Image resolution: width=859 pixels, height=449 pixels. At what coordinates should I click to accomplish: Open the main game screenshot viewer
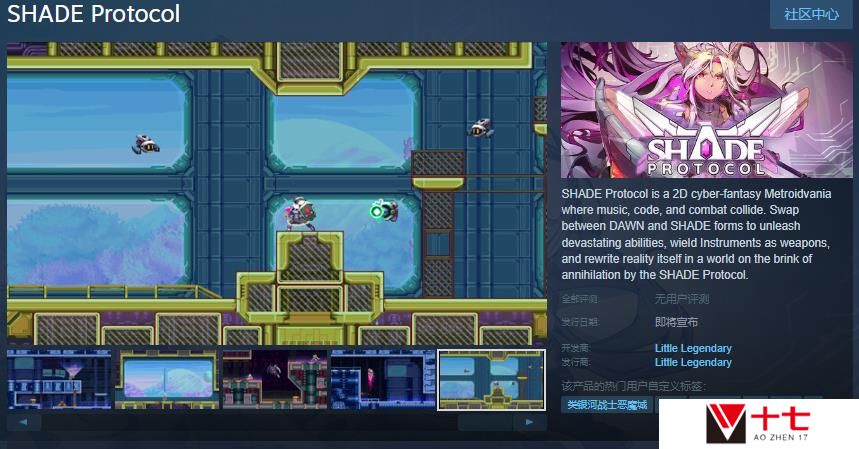[x=277, y=193]
